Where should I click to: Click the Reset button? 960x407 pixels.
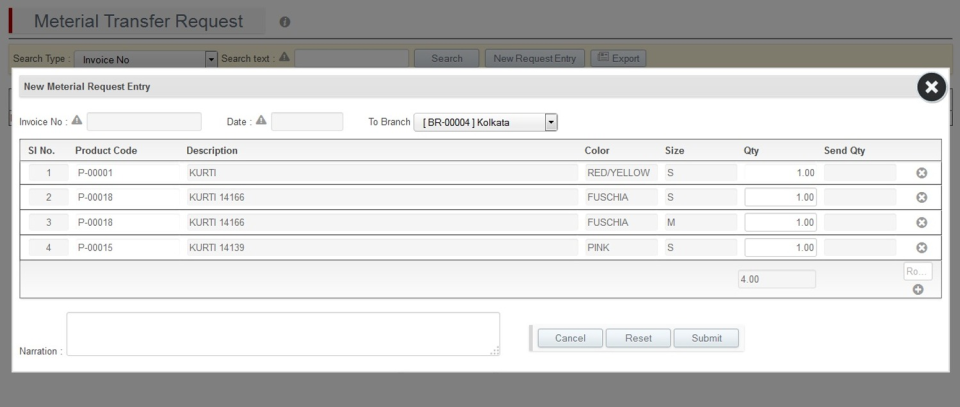tap(638, 338)
